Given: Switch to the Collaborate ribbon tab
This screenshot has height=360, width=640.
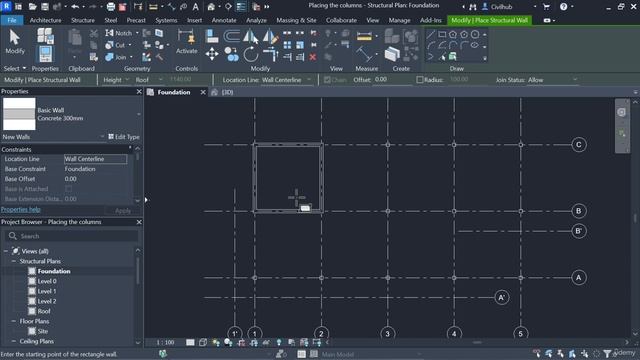Looking at the screenshot, I should point(341,20).
